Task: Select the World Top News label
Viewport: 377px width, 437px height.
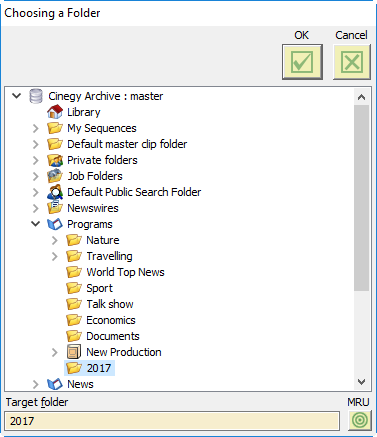Action: [x=125, y=272]
